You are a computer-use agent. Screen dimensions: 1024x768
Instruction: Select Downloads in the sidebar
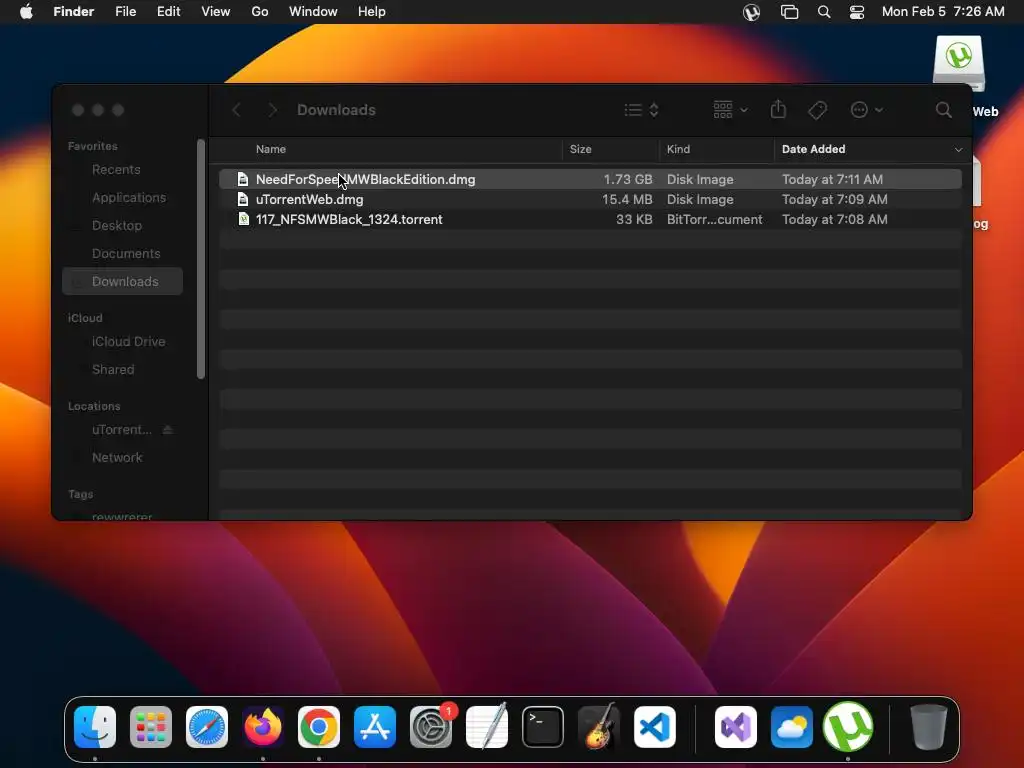click(123, 281)
